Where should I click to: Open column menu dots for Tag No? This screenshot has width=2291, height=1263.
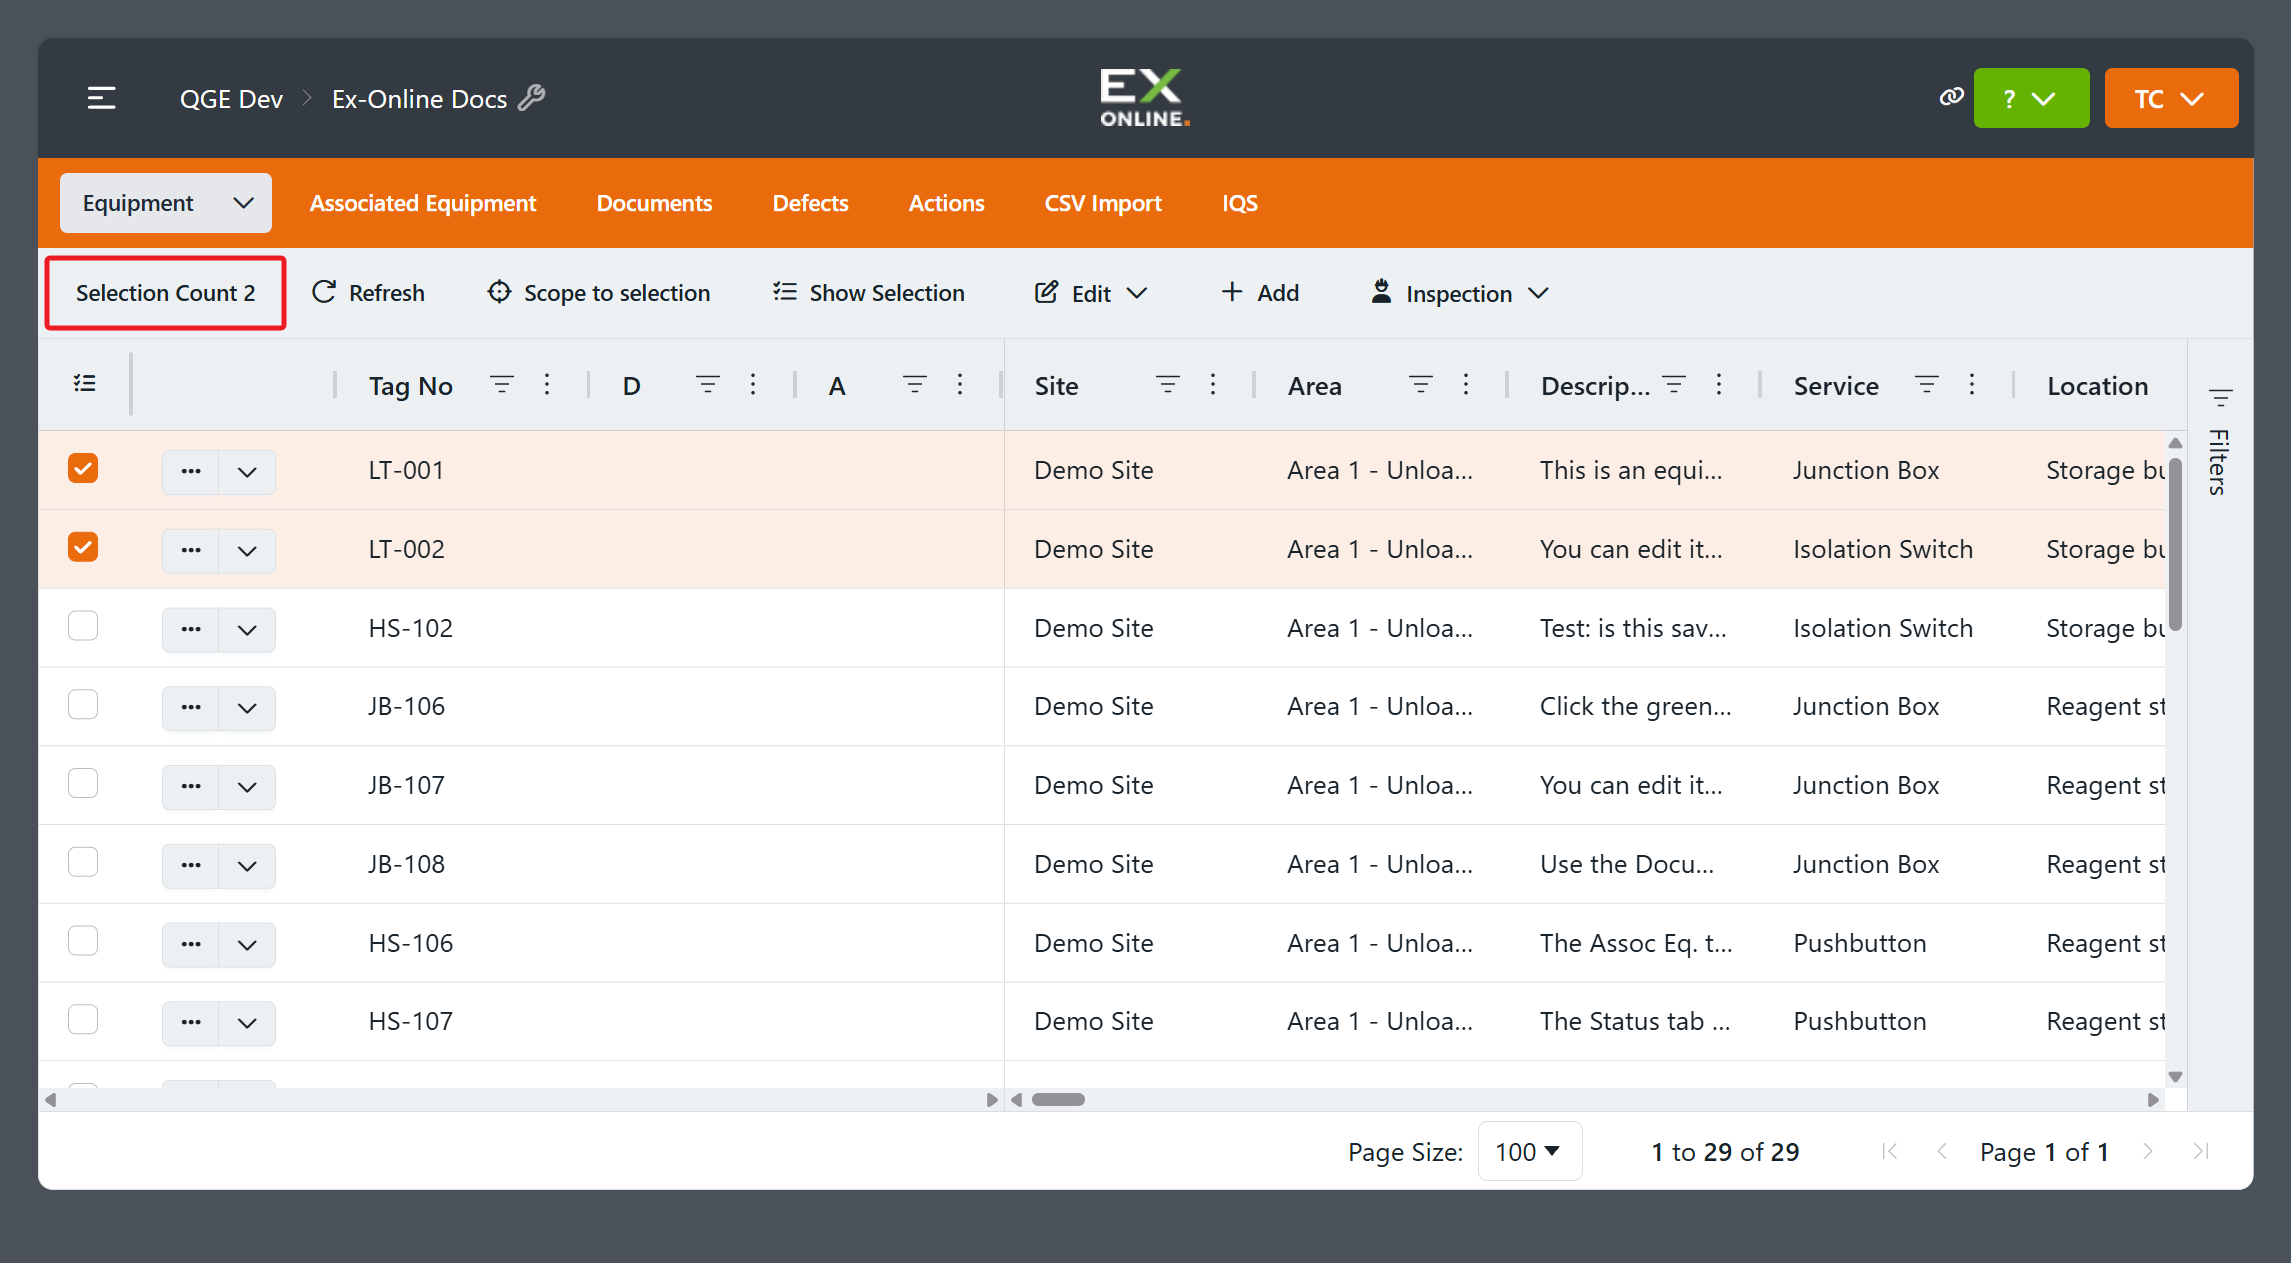[x=547, y=385]
